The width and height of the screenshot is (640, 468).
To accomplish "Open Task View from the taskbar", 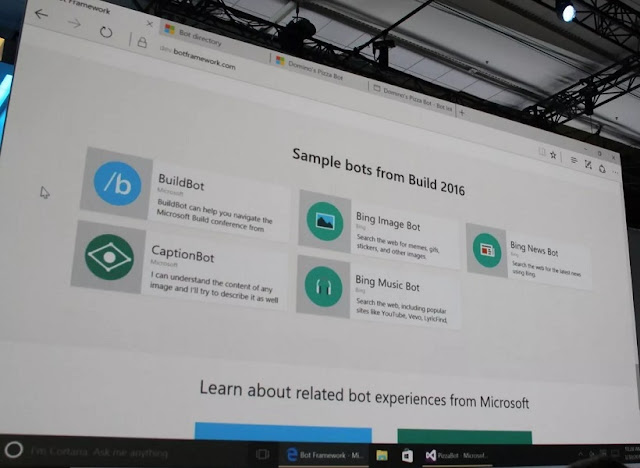I will tap(262, 454).
